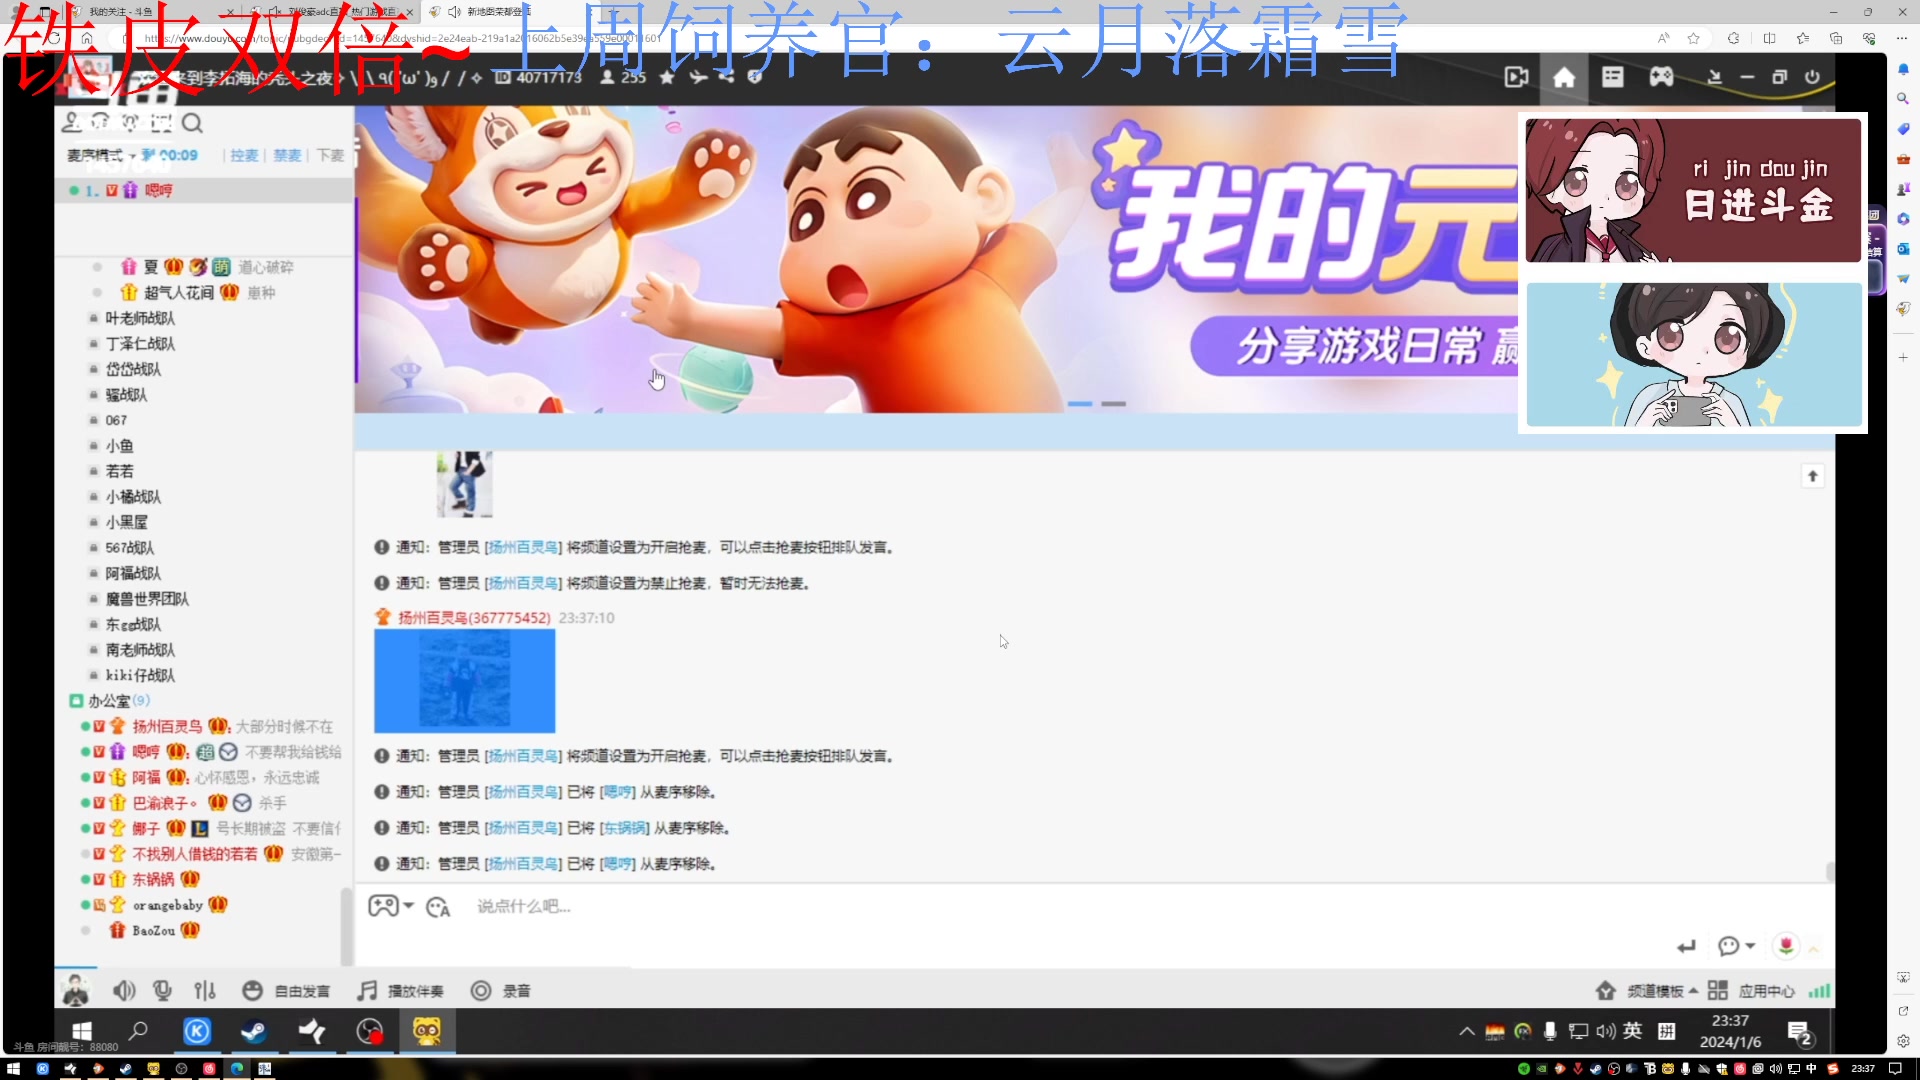
Task: Toggle the microphone icon in bottom toolbar
Action: coord(162,990)
